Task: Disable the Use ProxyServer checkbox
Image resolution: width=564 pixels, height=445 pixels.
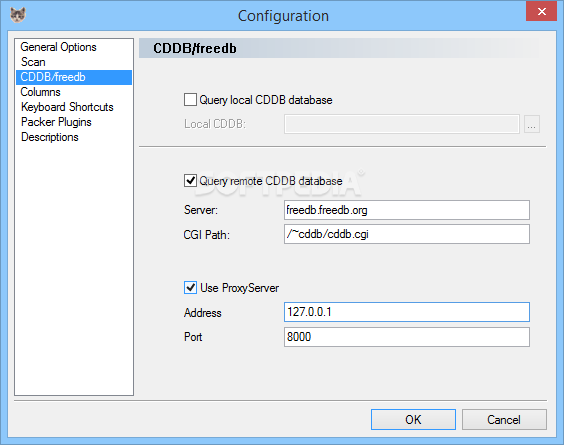Action: point(190,288)
